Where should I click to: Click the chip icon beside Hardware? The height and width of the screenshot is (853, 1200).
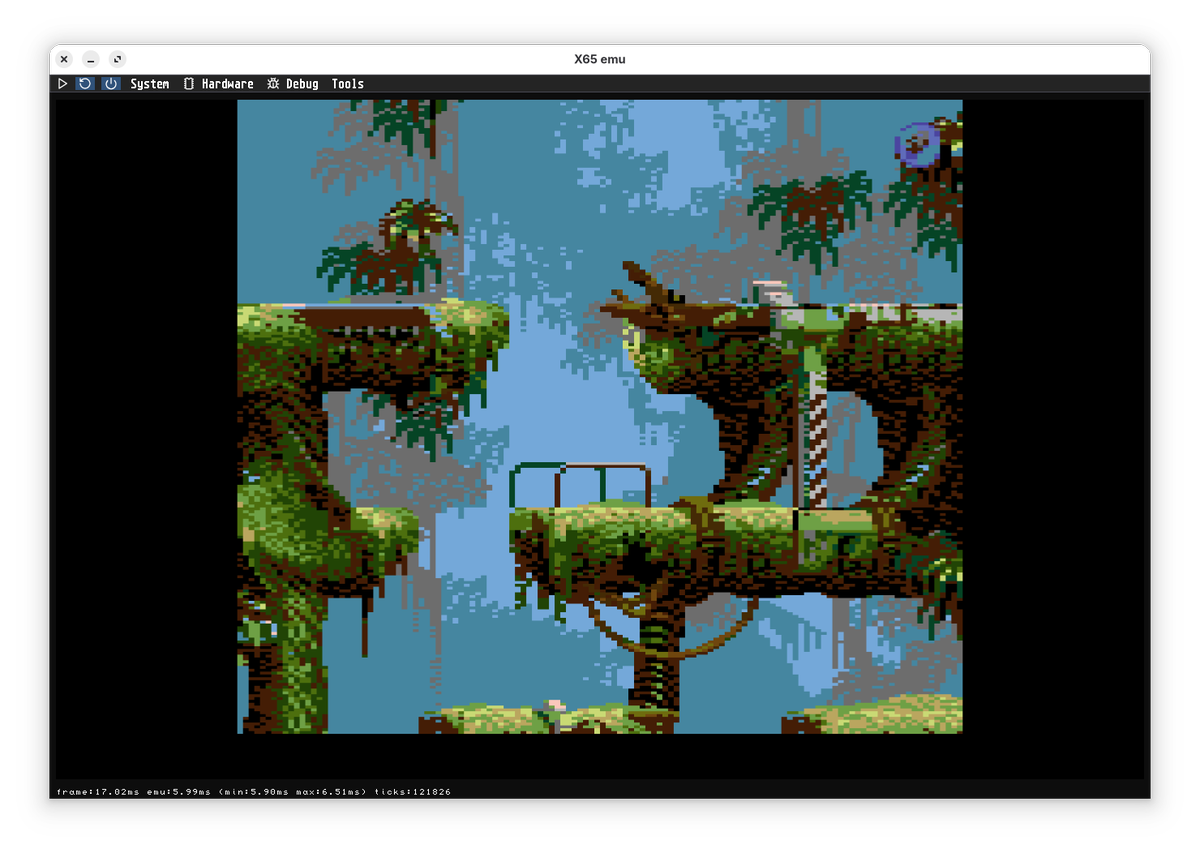coord(189,84)
